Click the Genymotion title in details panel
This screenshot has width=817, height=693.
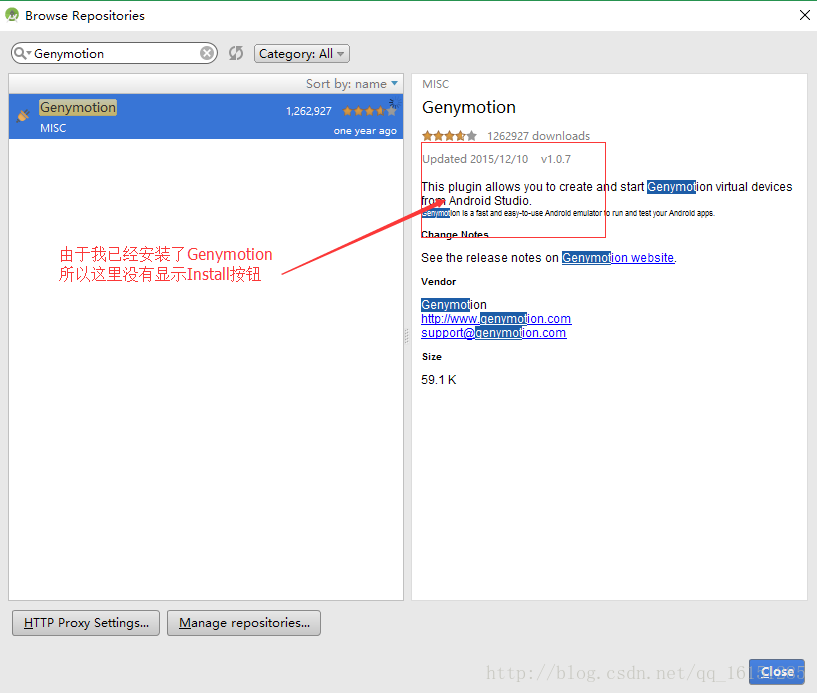point(468,107)
